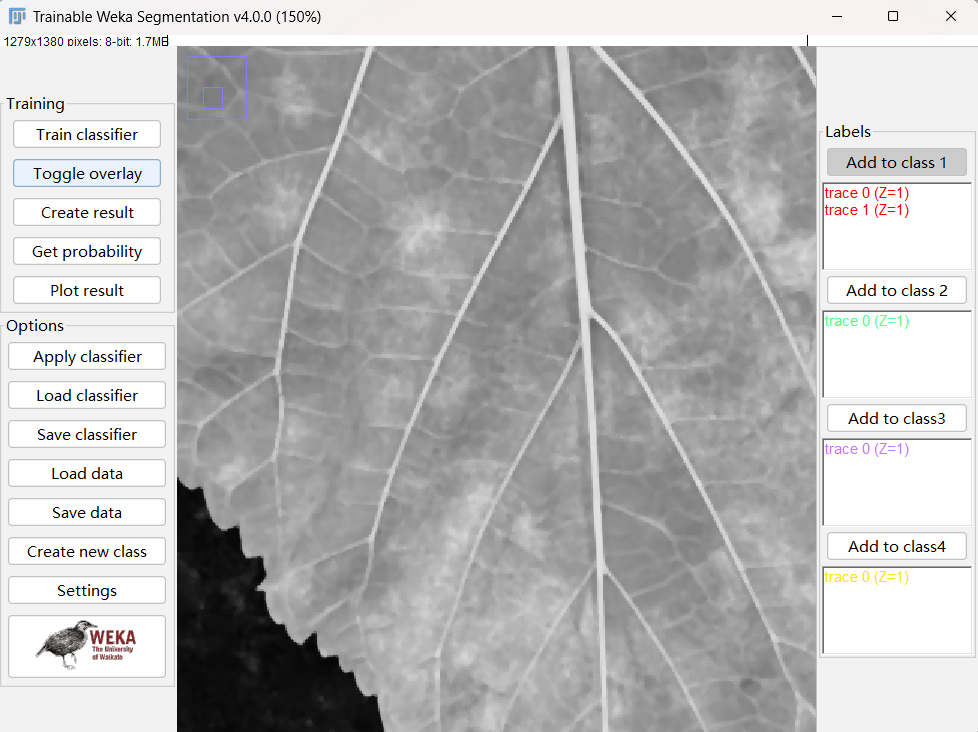Add current selection to class 2
978x732 pixels.
[896, 290]
